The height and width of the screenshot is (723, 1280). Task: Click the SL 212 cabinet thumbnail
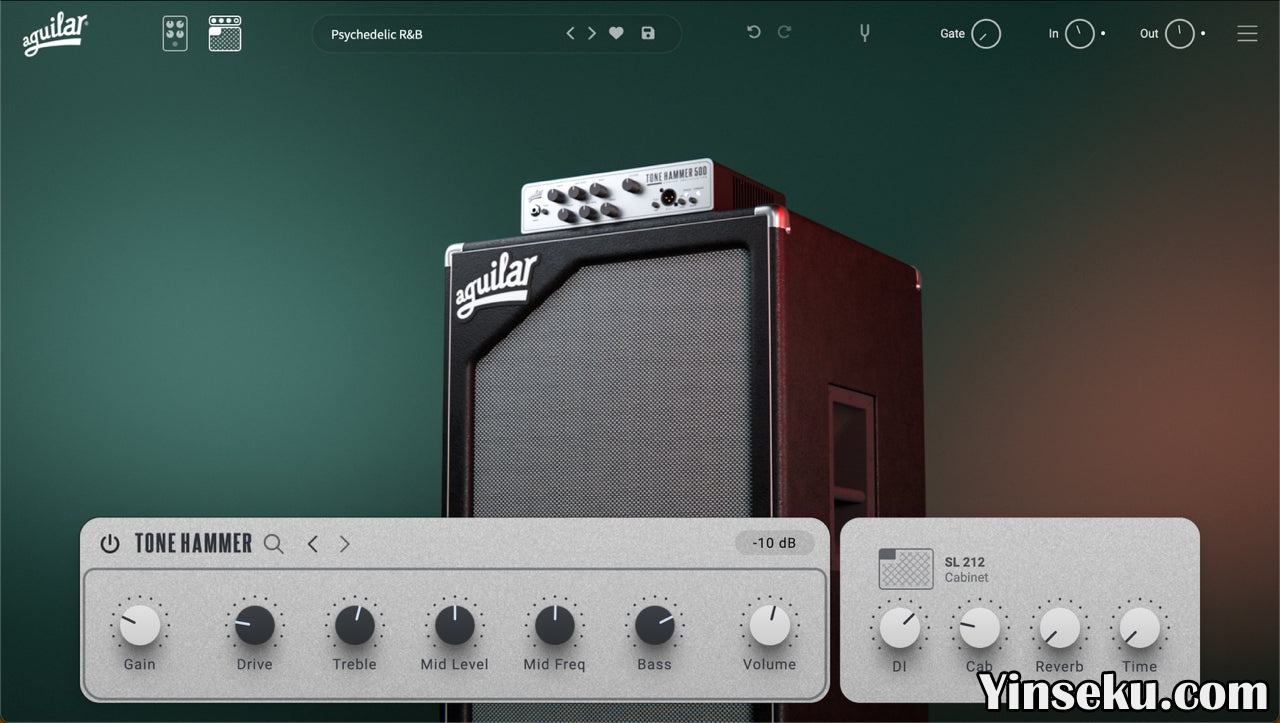tap(906, 569)
